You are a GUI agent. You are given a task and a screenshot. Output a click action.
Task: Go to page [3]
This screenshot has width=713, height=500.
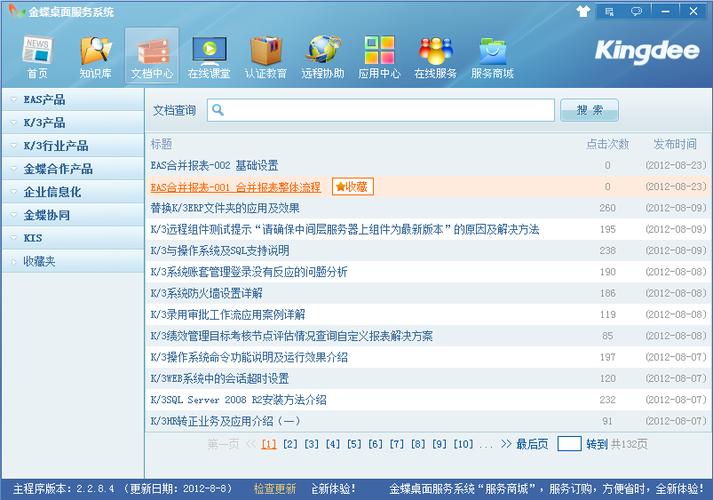pyautogui.click(x=311, y=444)
